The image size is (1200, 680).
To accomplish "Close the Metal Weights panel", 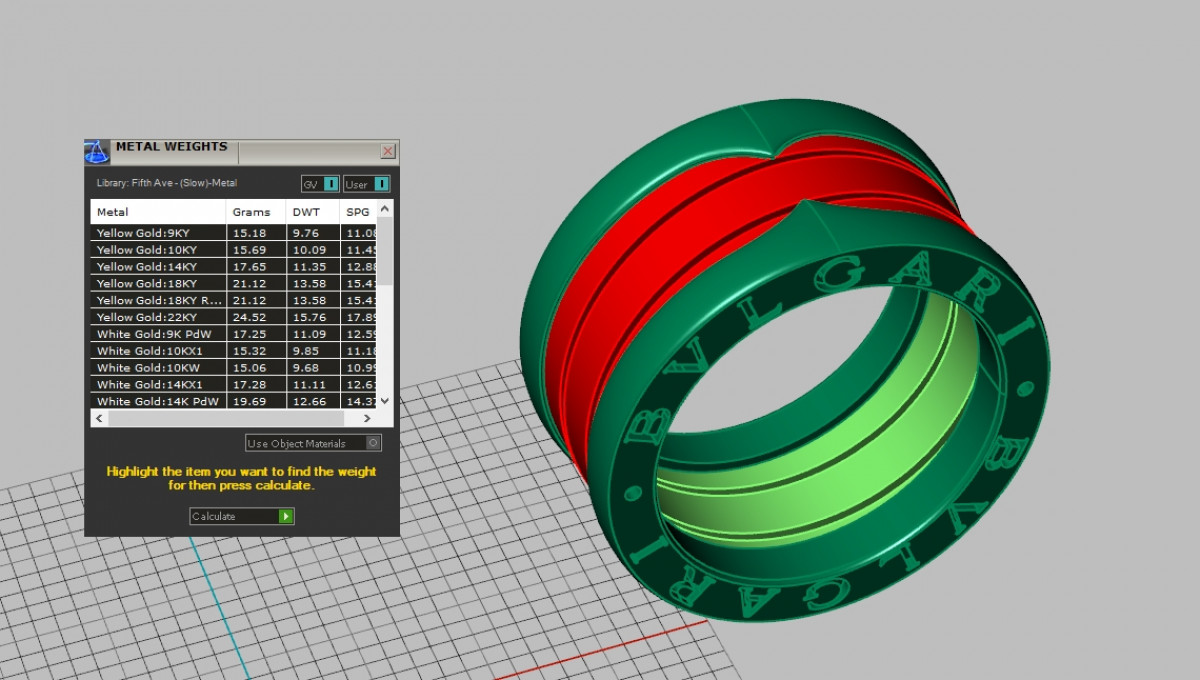I will tap(388, 152).
